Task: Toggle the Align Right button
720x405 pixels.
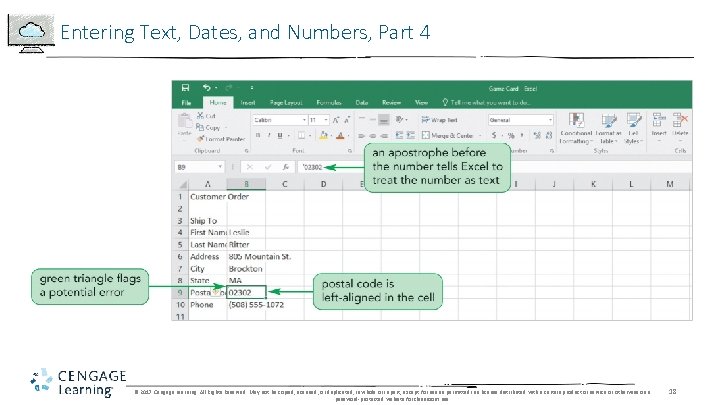Action: click(384, 135)
